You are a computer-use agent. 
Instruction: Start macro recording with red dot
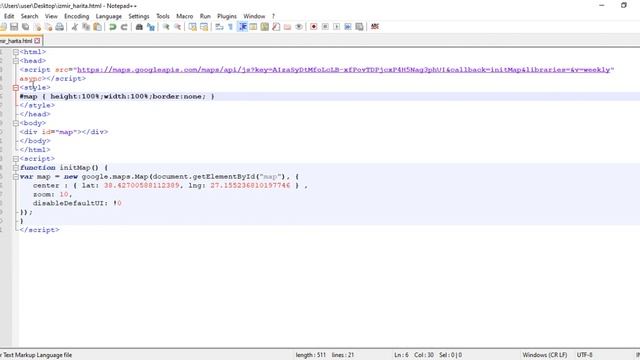pos(313,27)
